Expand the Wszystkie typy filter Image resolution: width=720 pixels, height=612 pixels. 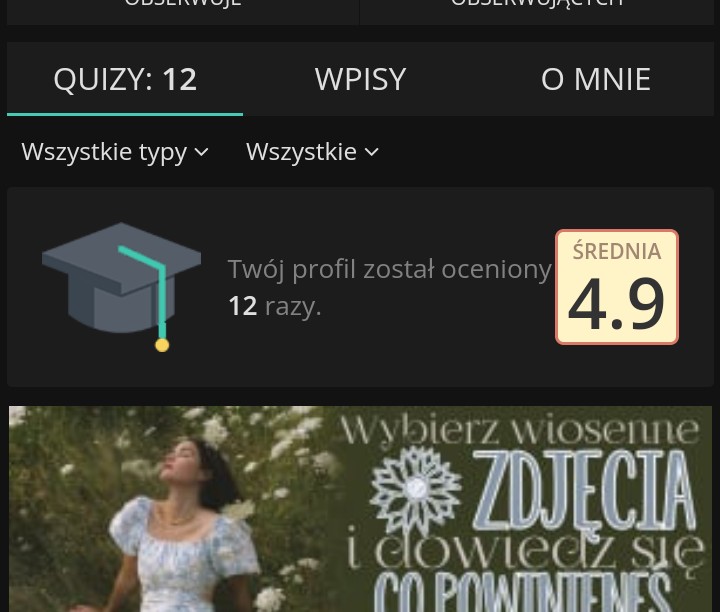(x=115, y=152)
